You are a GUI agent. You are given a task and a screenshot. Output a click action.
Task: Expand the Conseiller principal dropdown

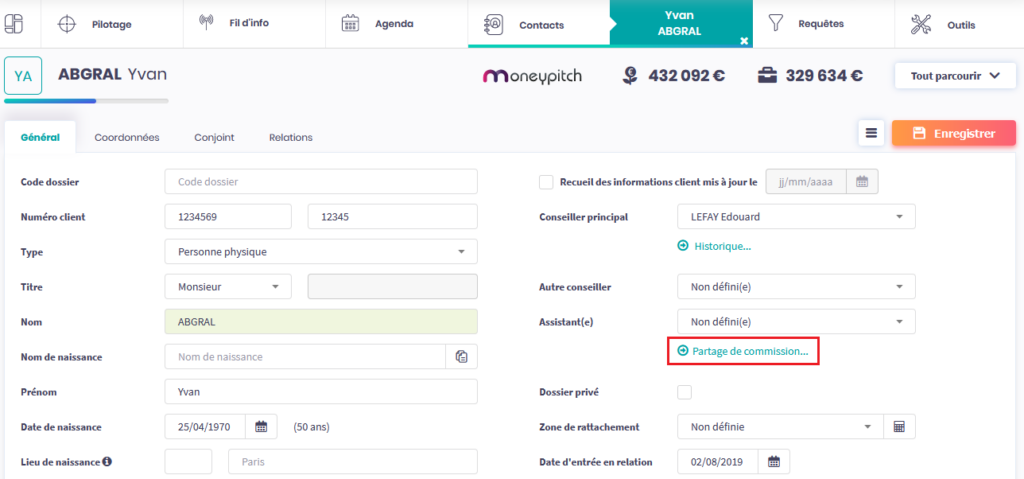(796, 217)
